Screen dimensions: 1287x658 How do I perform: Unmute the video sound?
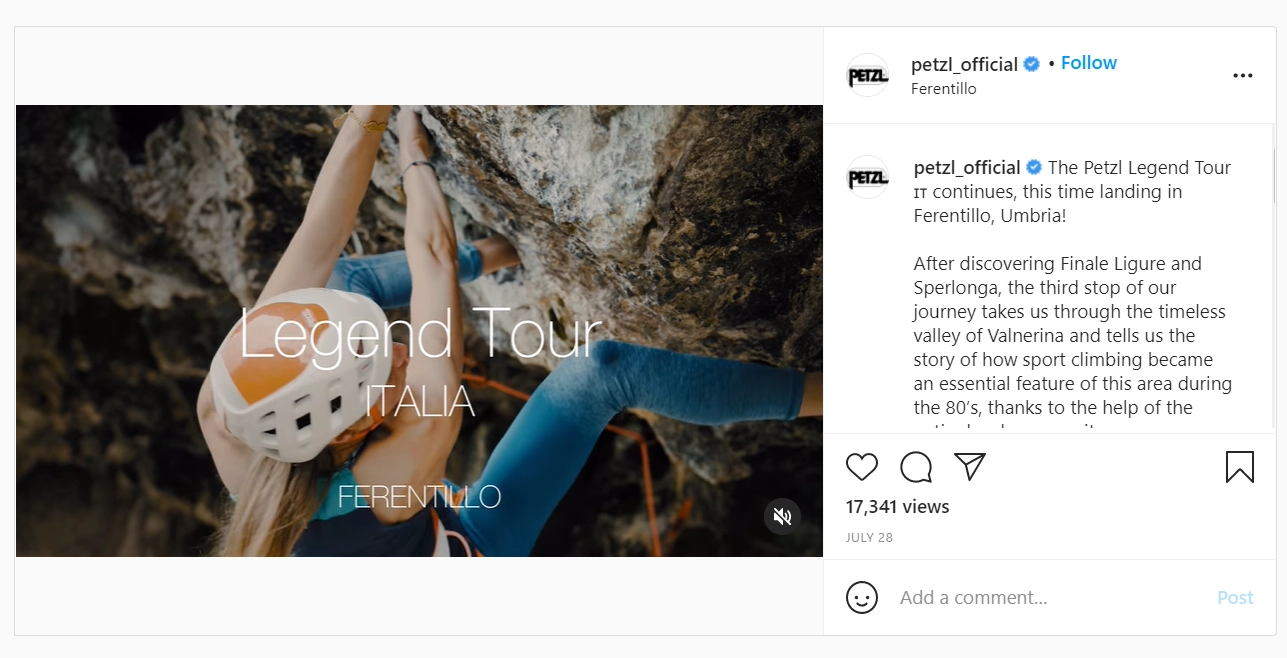tap(782, 516)
